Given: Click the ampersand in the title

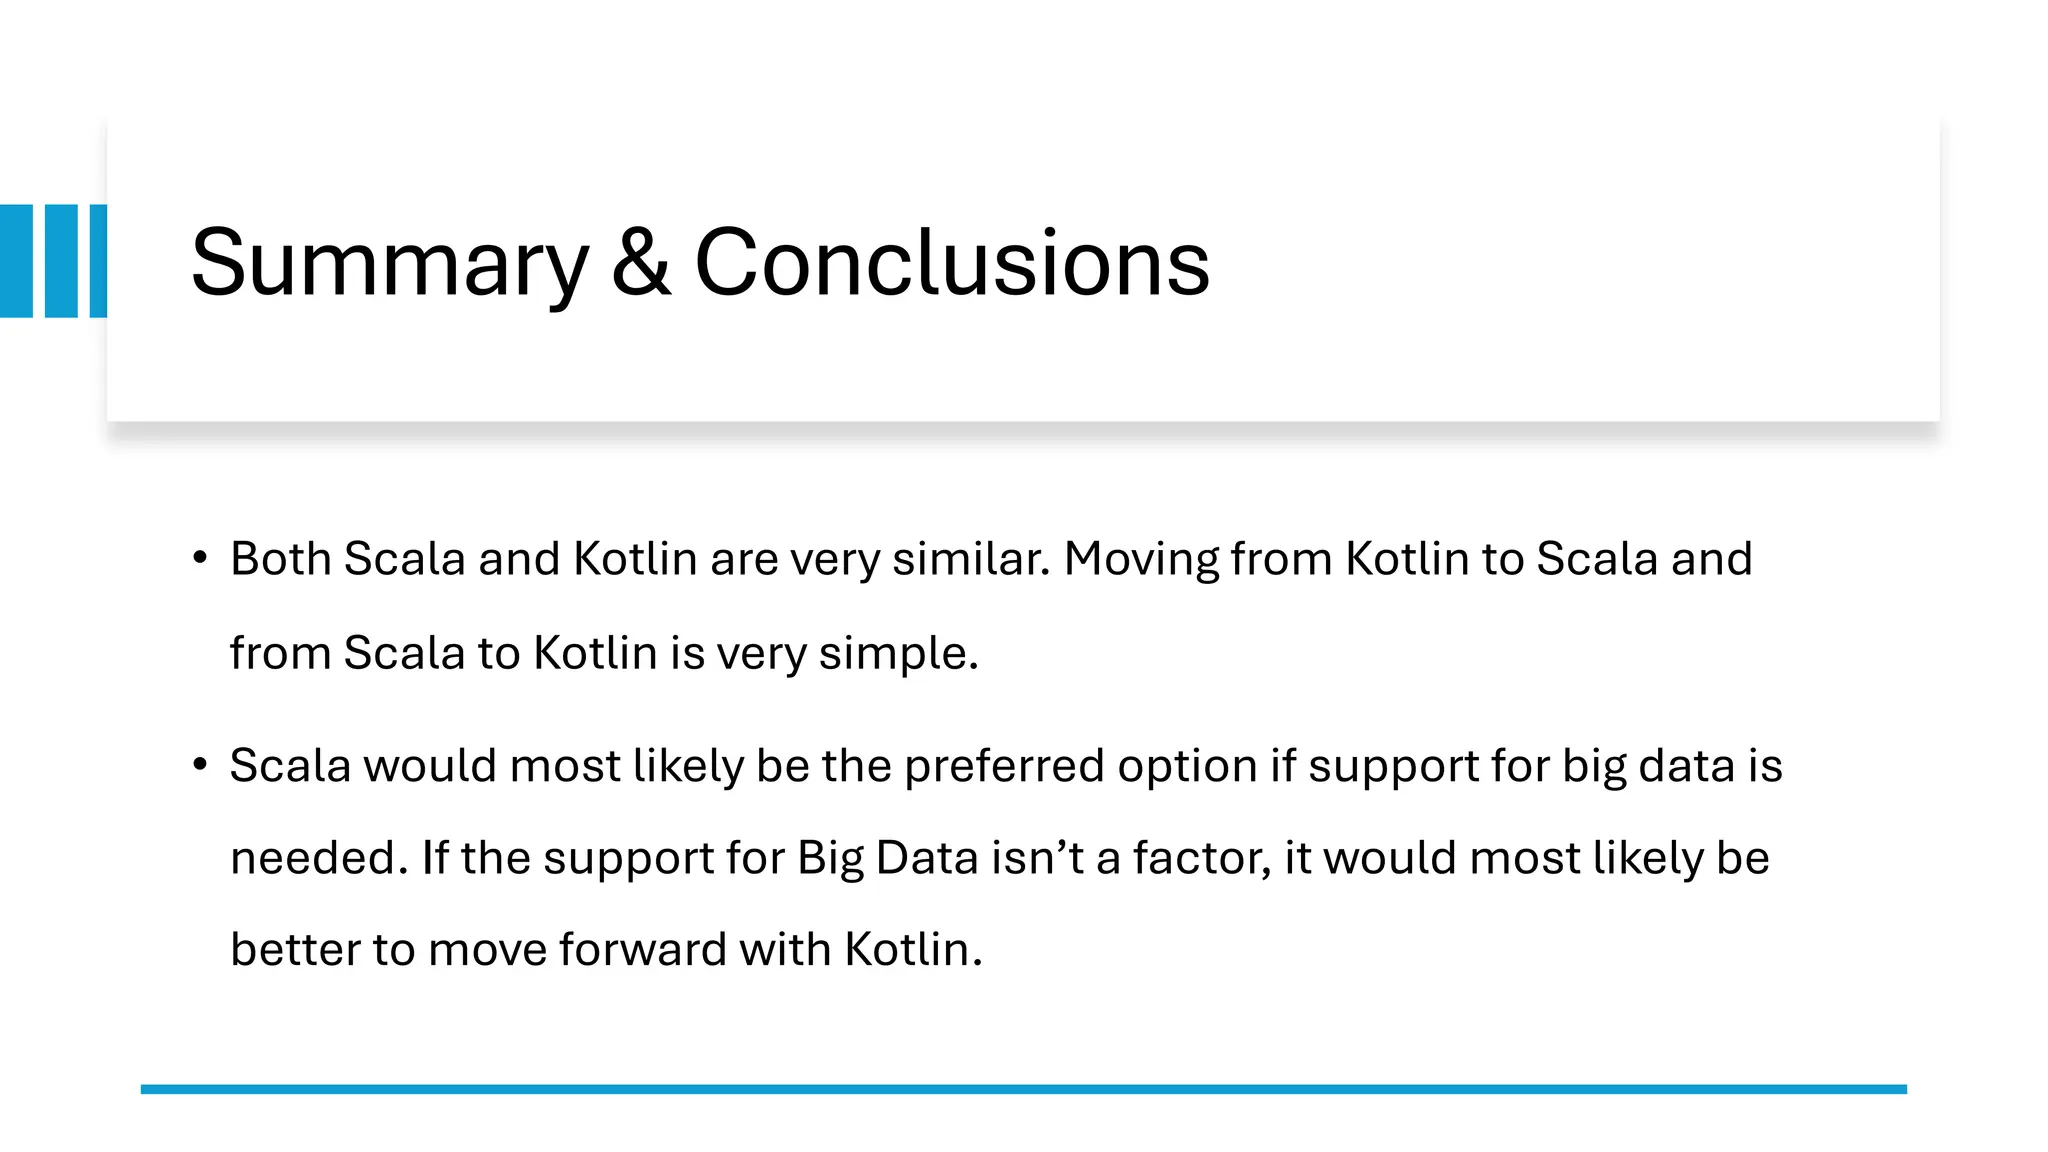Looking at the screenshot, I should tap(641, 263).
